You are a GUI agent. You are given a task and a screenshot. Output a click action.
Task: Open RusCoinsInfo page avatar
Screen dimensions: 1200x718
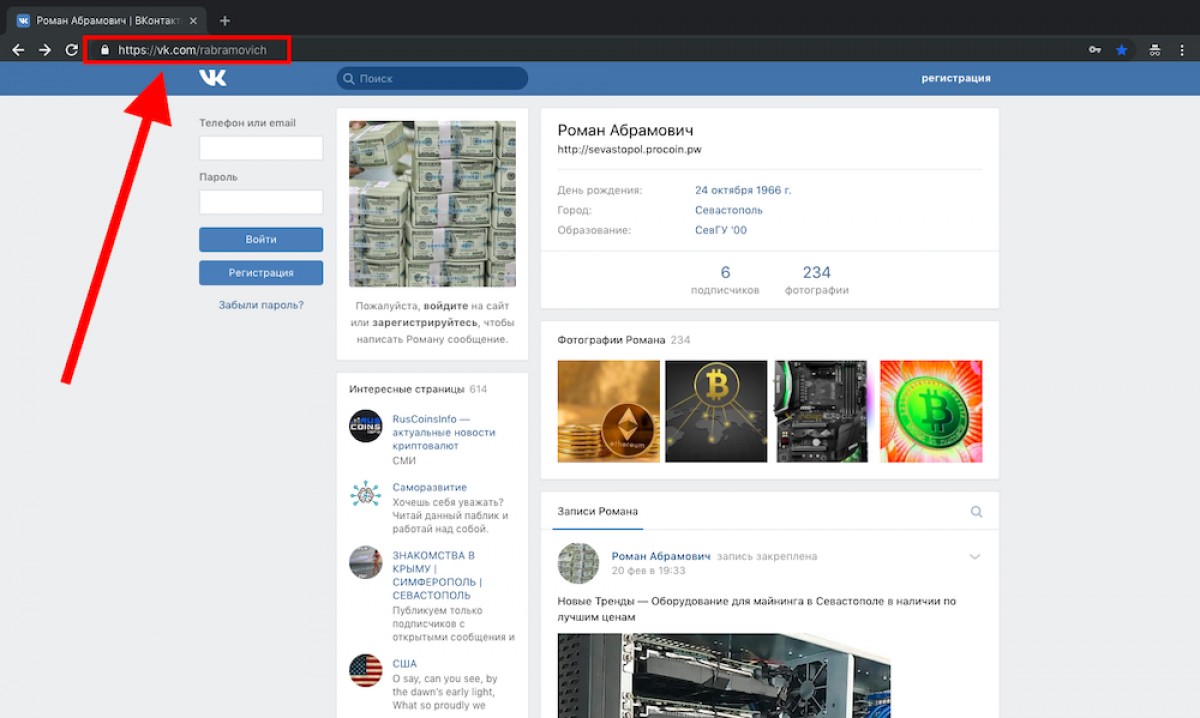[366, 426]
